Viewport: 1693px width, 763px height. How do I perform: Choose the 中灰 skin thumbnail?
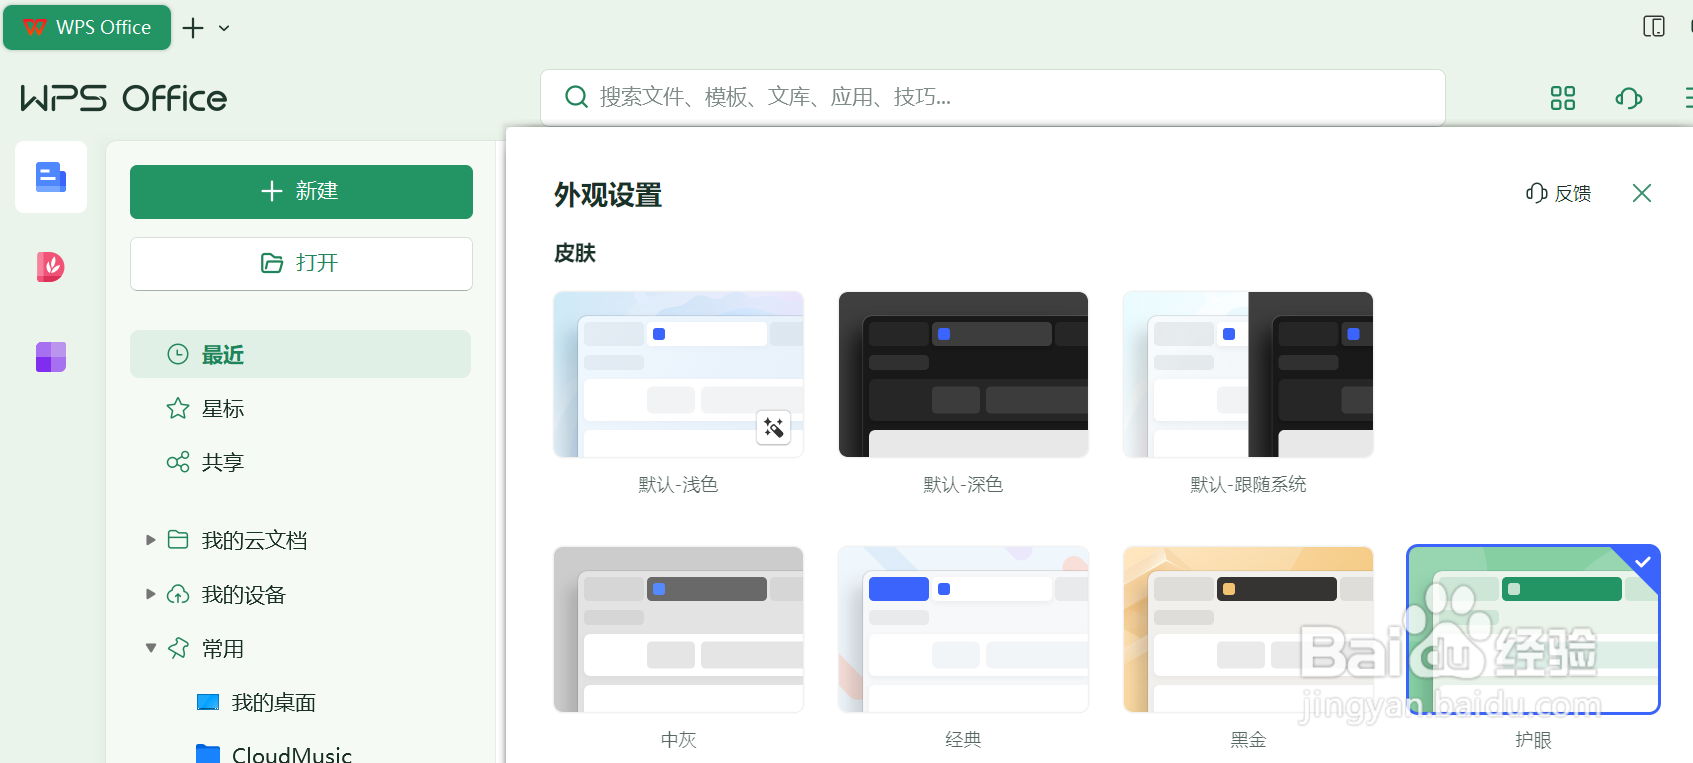[x=679, y=629]
